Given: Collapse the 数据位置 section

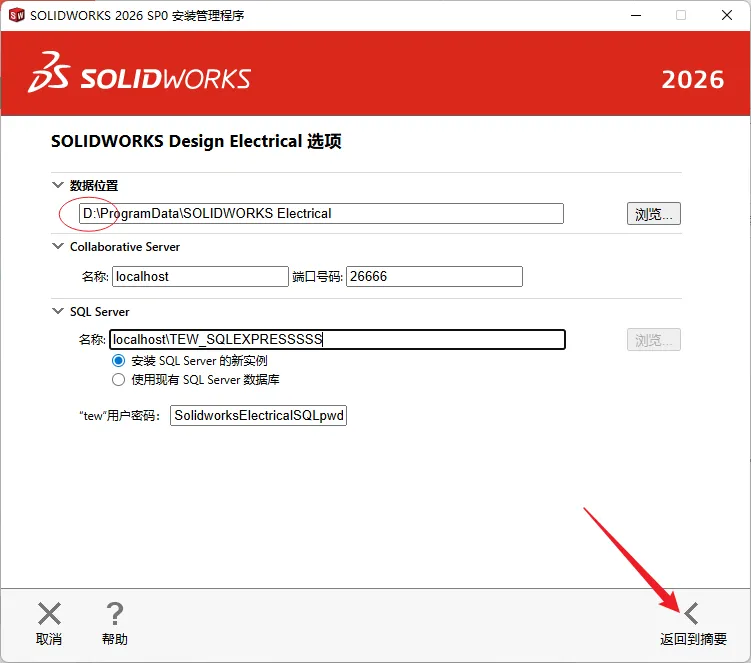Looking at the screenshot, I should (x=57, y=185).
